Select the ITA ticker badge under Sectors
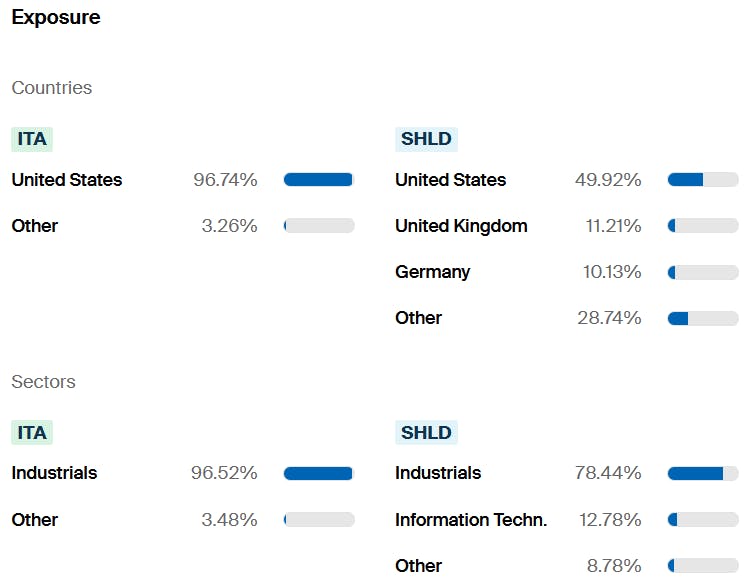750x588 pixels. (32, 432)
